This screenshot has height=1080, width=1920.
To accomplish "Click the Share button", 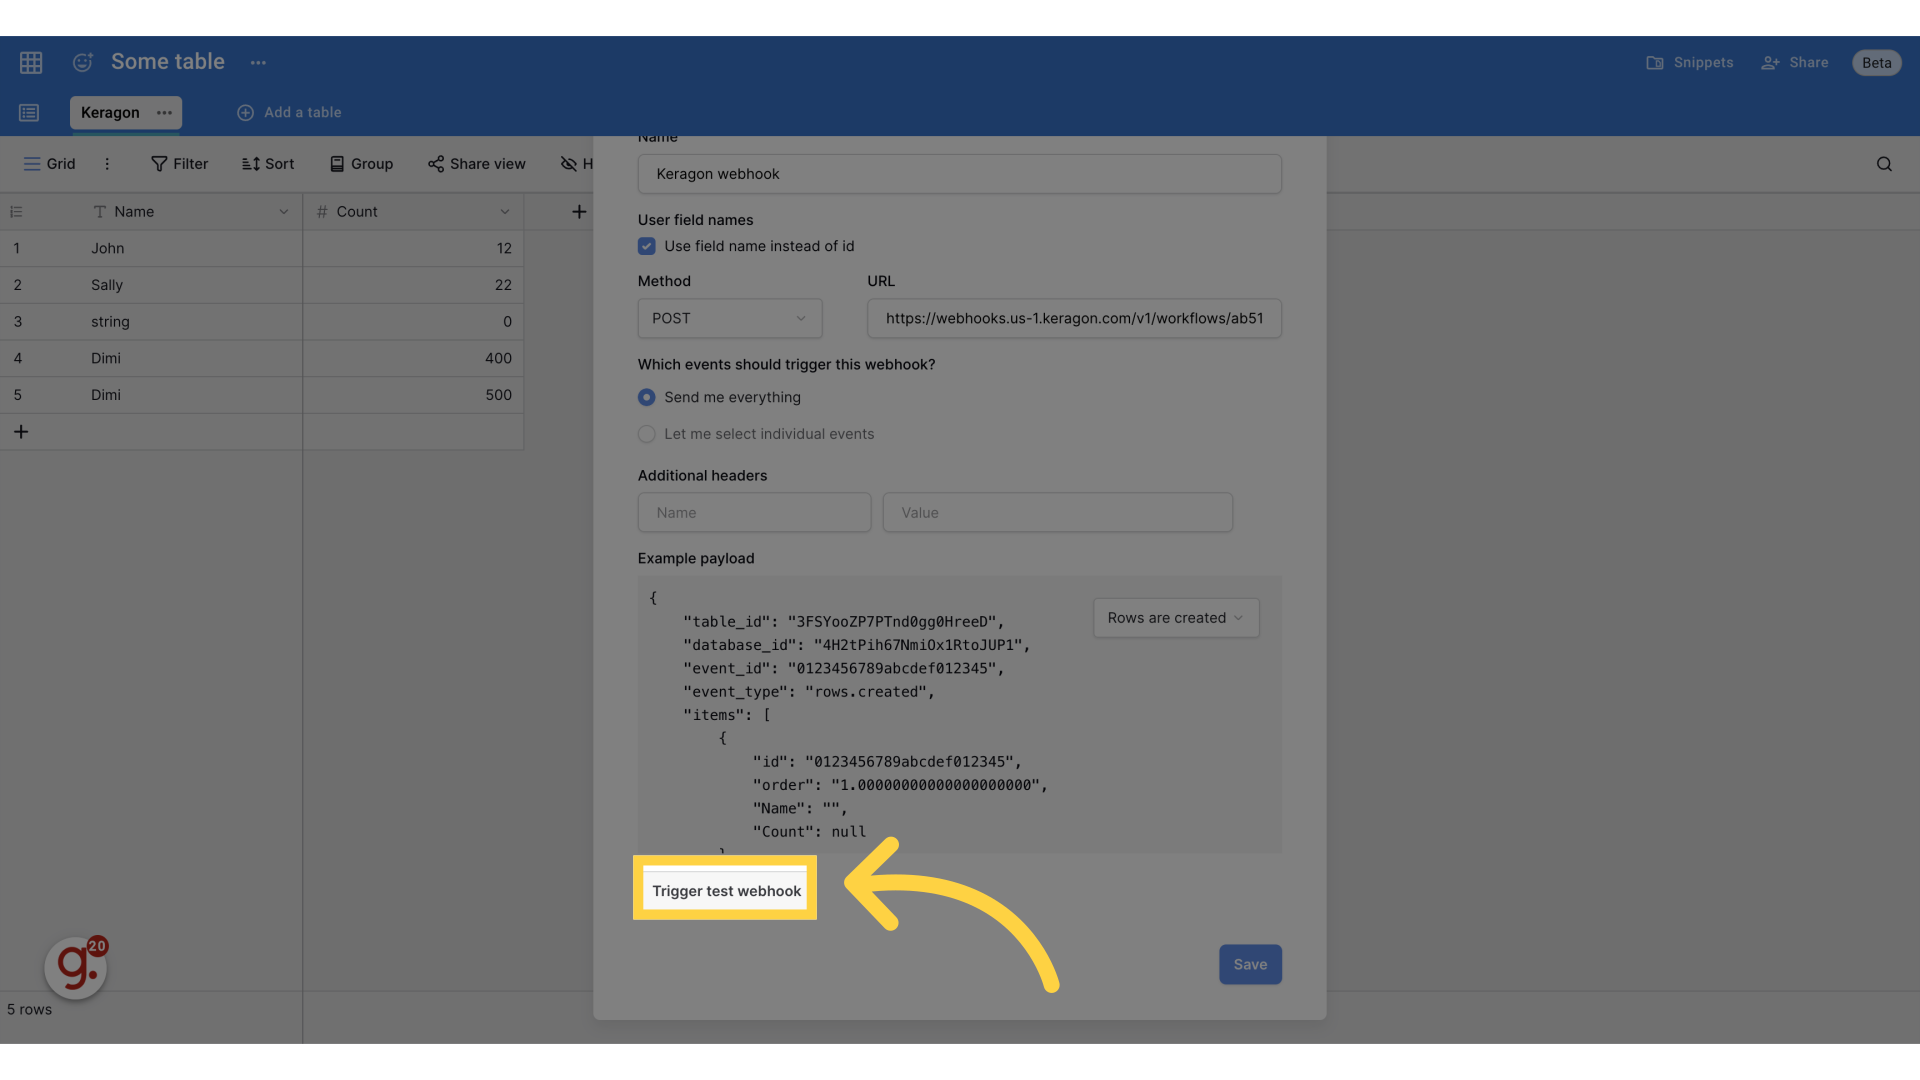I will pos(1795,62).
